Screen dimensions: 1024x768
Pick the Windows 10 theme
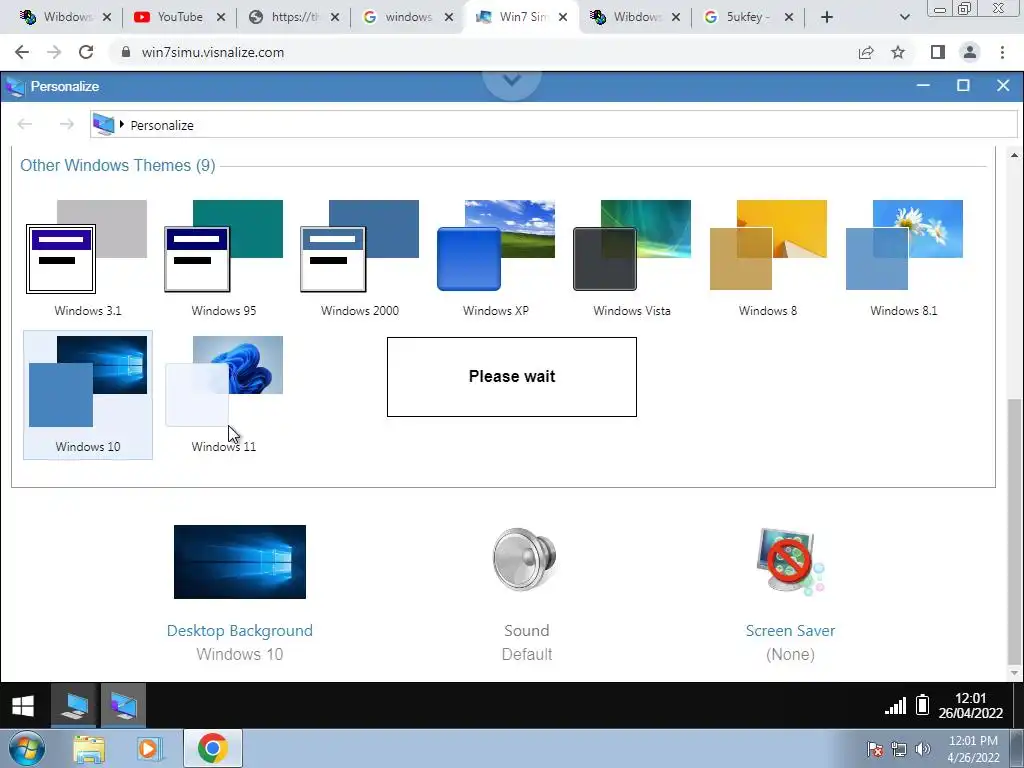pos(88,394)
